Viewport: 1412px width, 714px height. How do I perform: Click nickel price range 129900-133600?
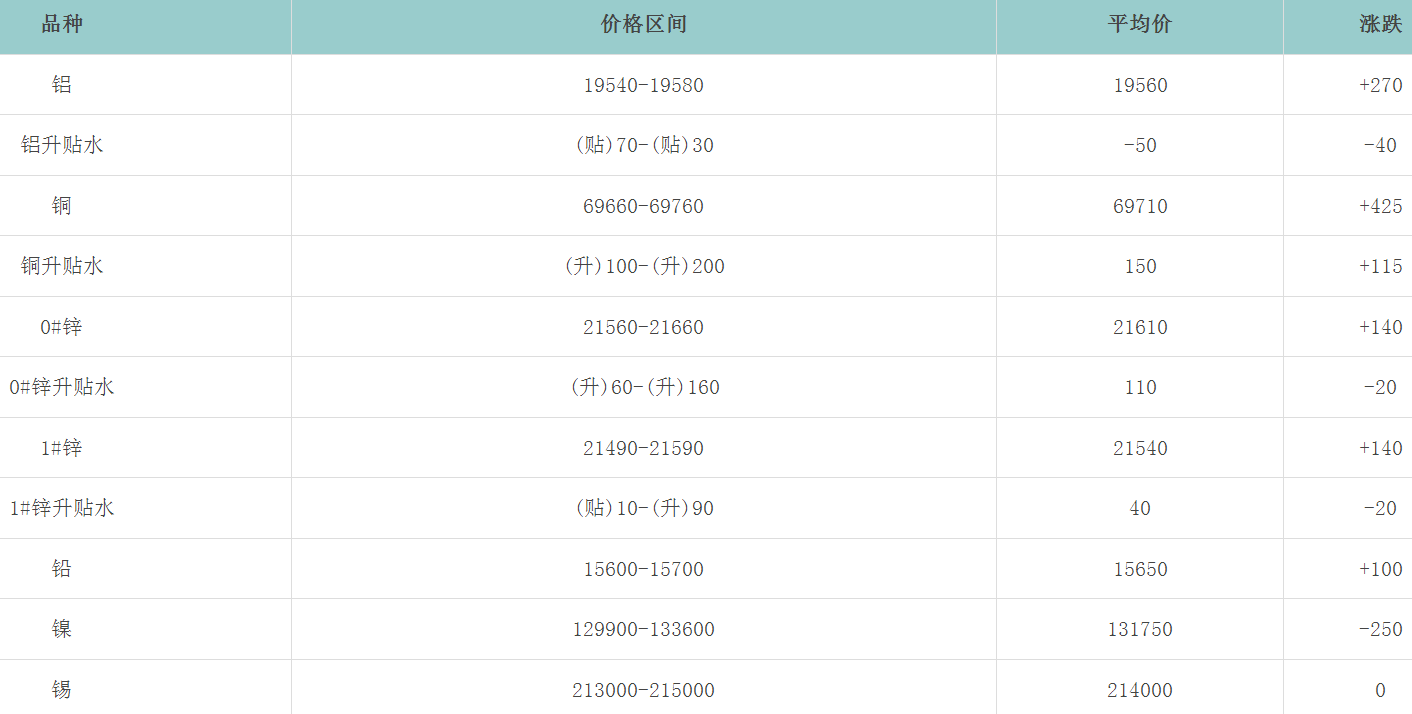pyautogui.click(x=643, y=630)
